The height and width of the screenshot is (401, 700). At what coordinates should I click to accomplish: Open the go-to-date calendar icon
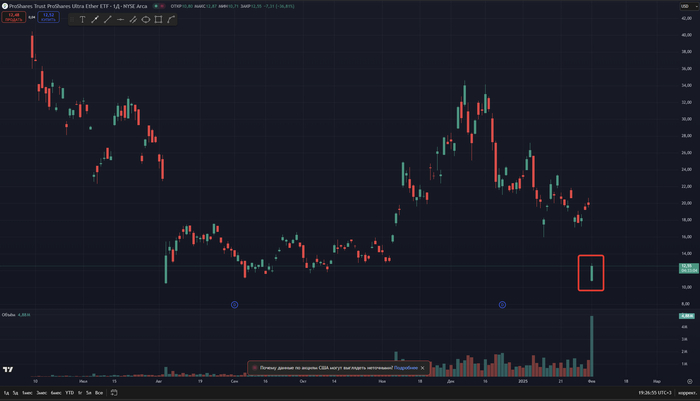pyautogui.click(x=114, y=393)
